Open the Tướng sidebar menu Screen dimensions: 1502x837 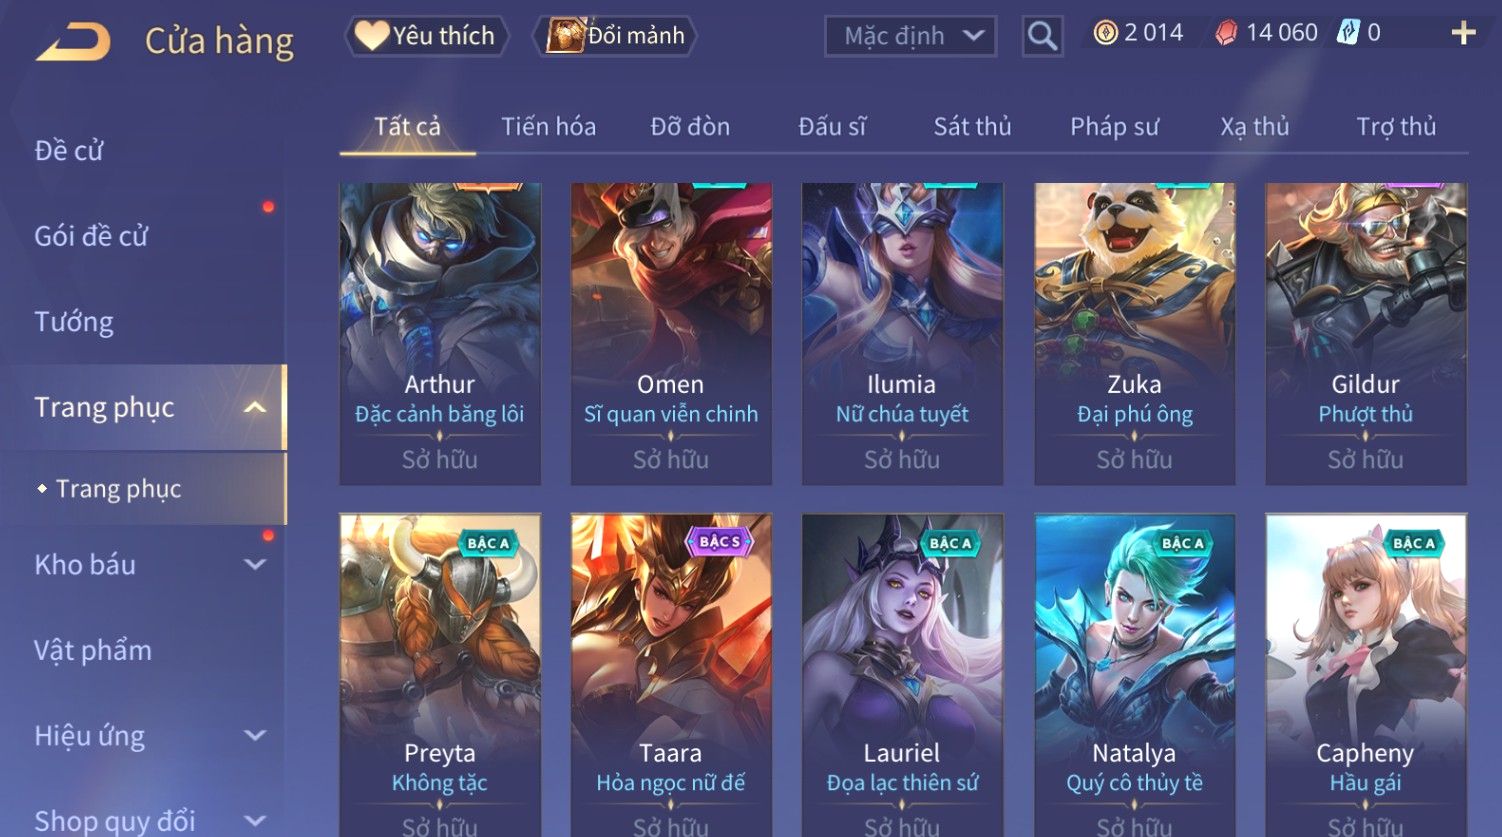(74, 322)
